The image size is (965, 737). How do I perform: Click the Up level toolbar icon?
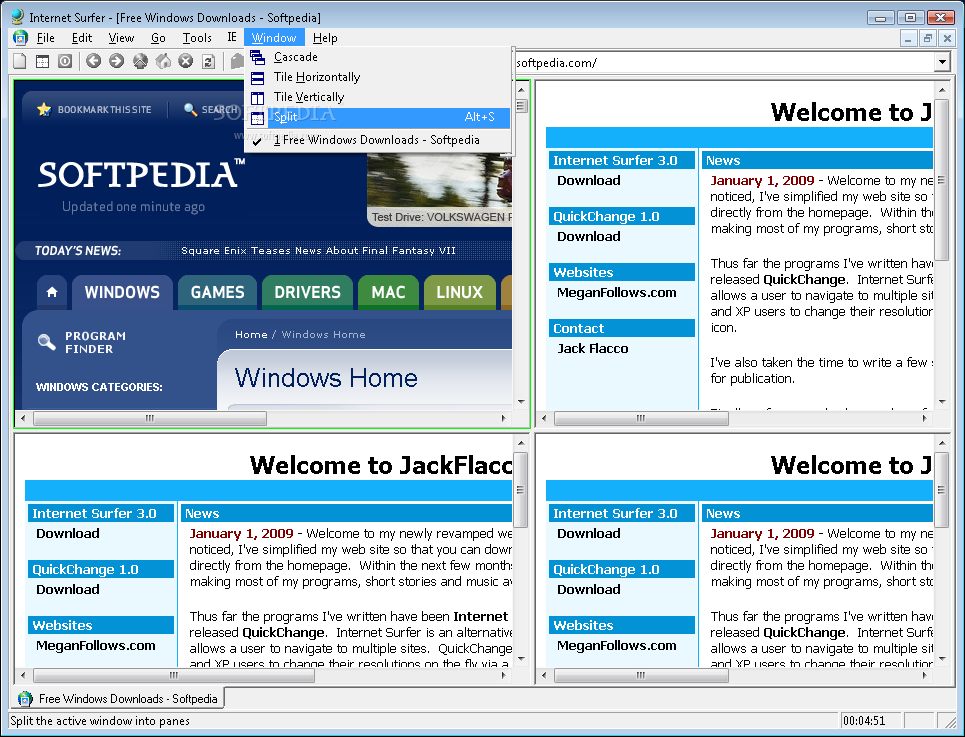[140, 61]
